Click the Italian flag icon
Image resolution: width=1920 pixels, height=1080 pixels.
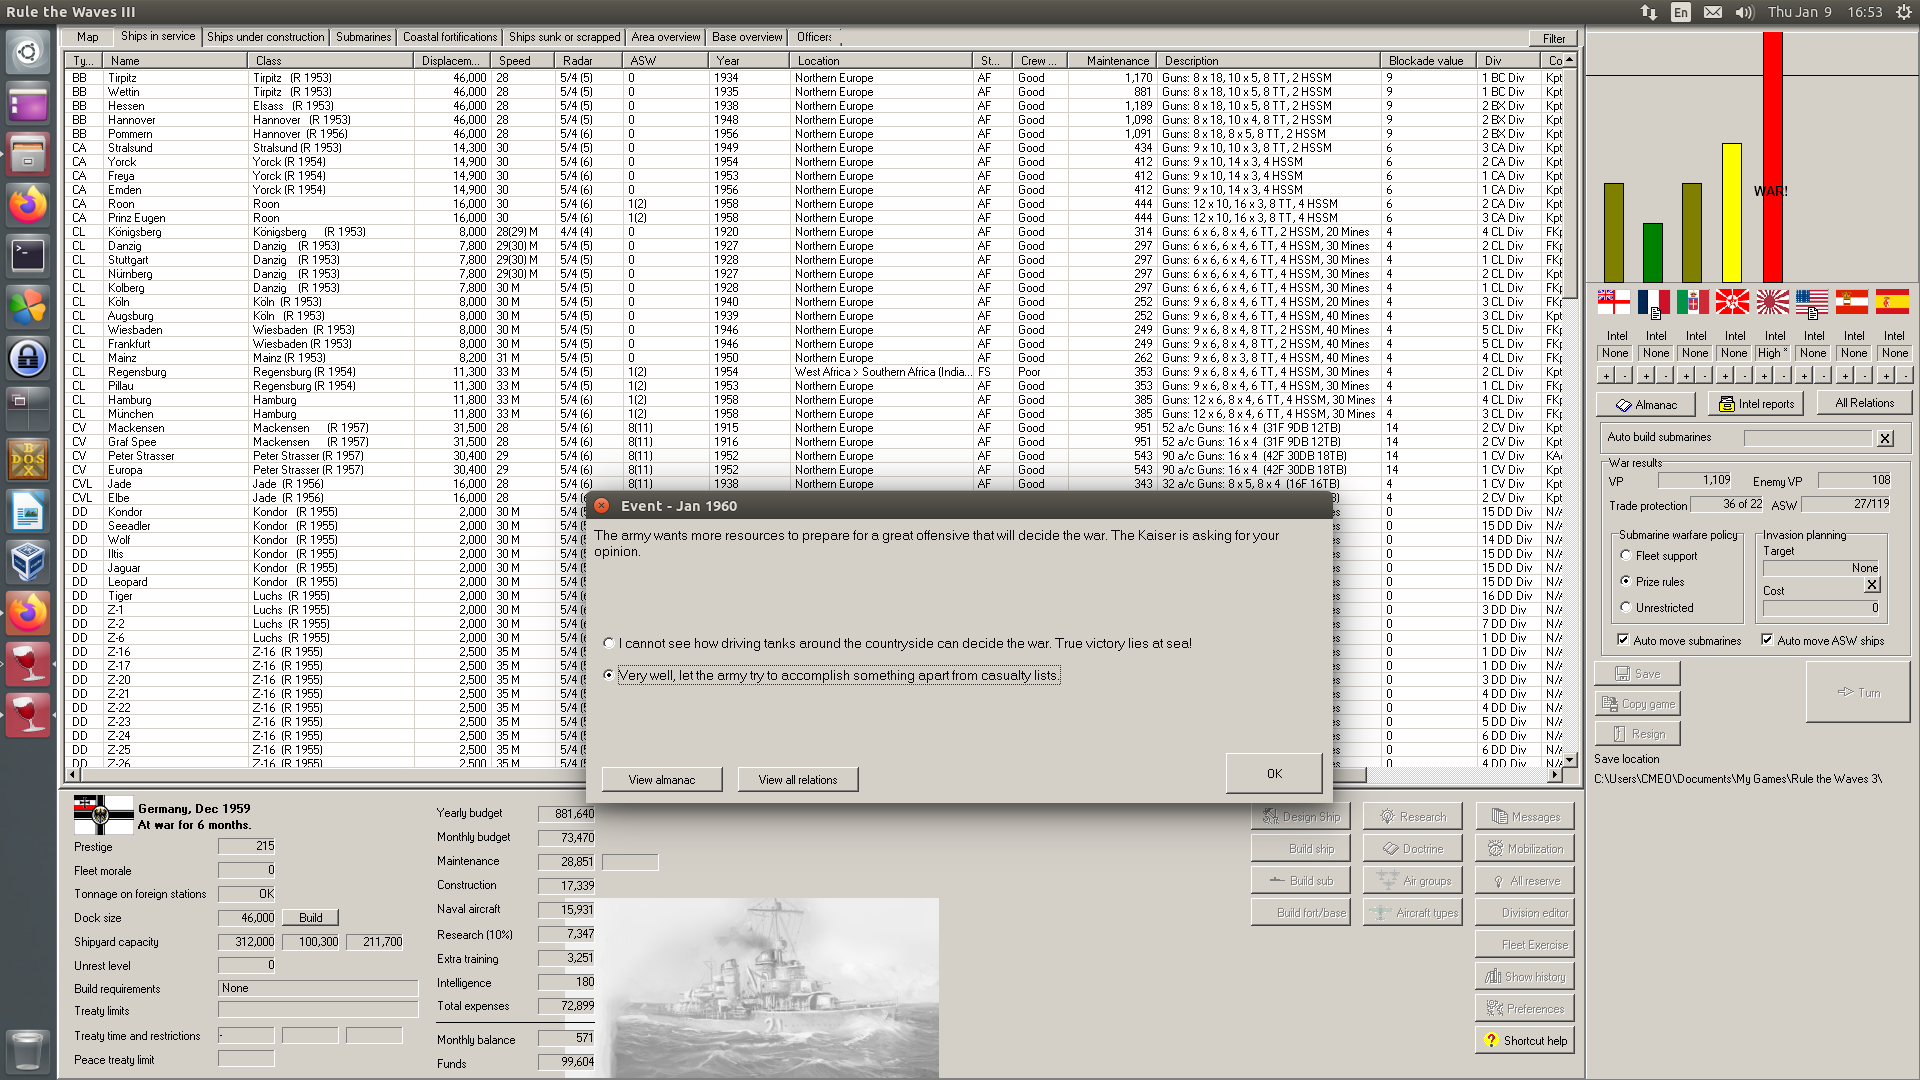(x=1692, y=301)
